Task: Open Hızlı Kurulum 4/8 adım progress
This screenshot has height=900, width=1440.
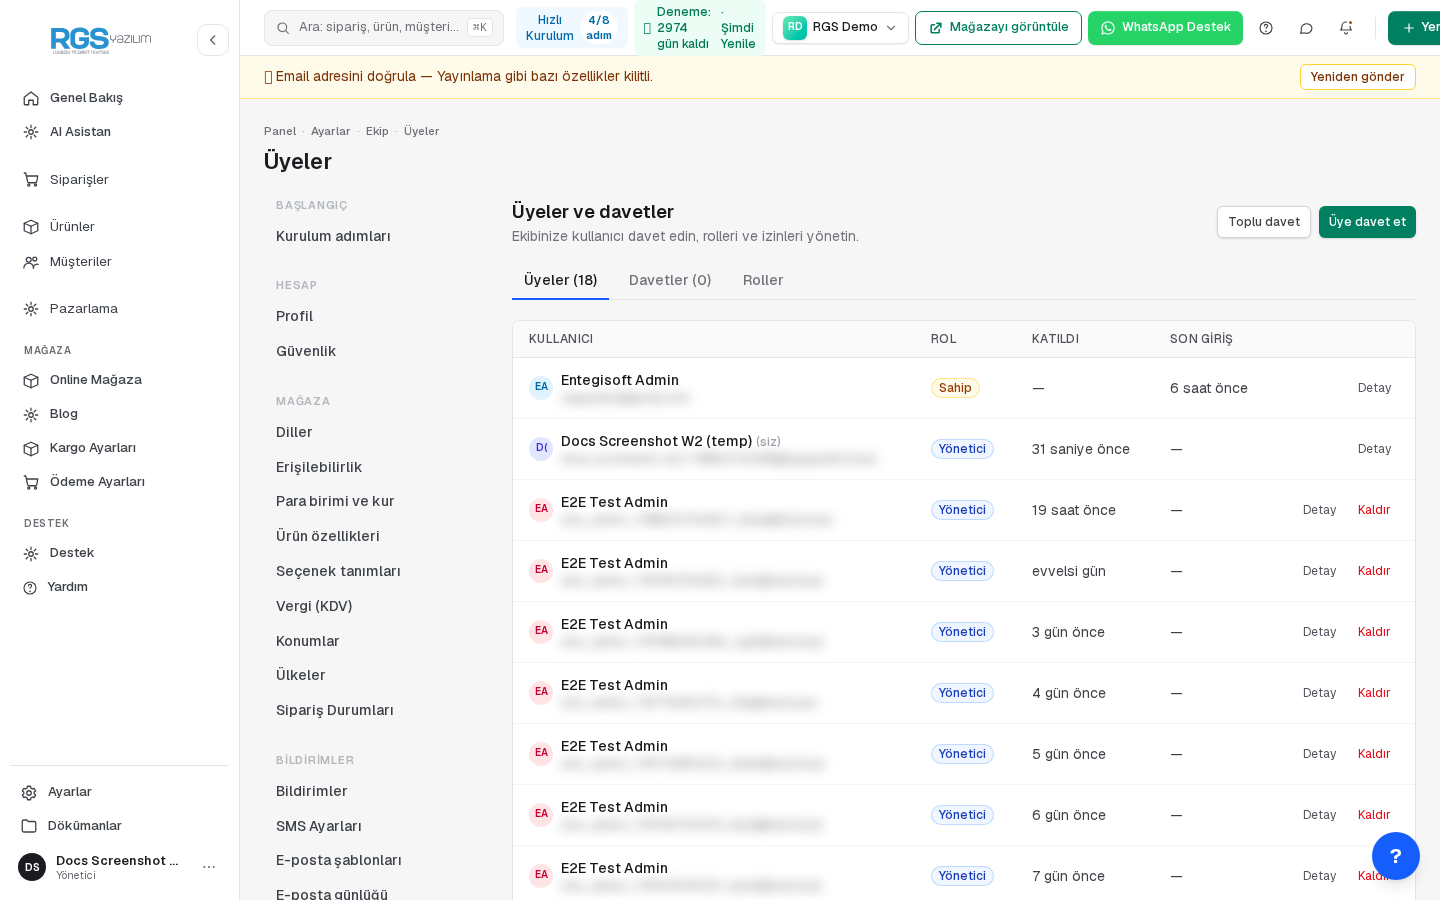Action: coord(572,28)
